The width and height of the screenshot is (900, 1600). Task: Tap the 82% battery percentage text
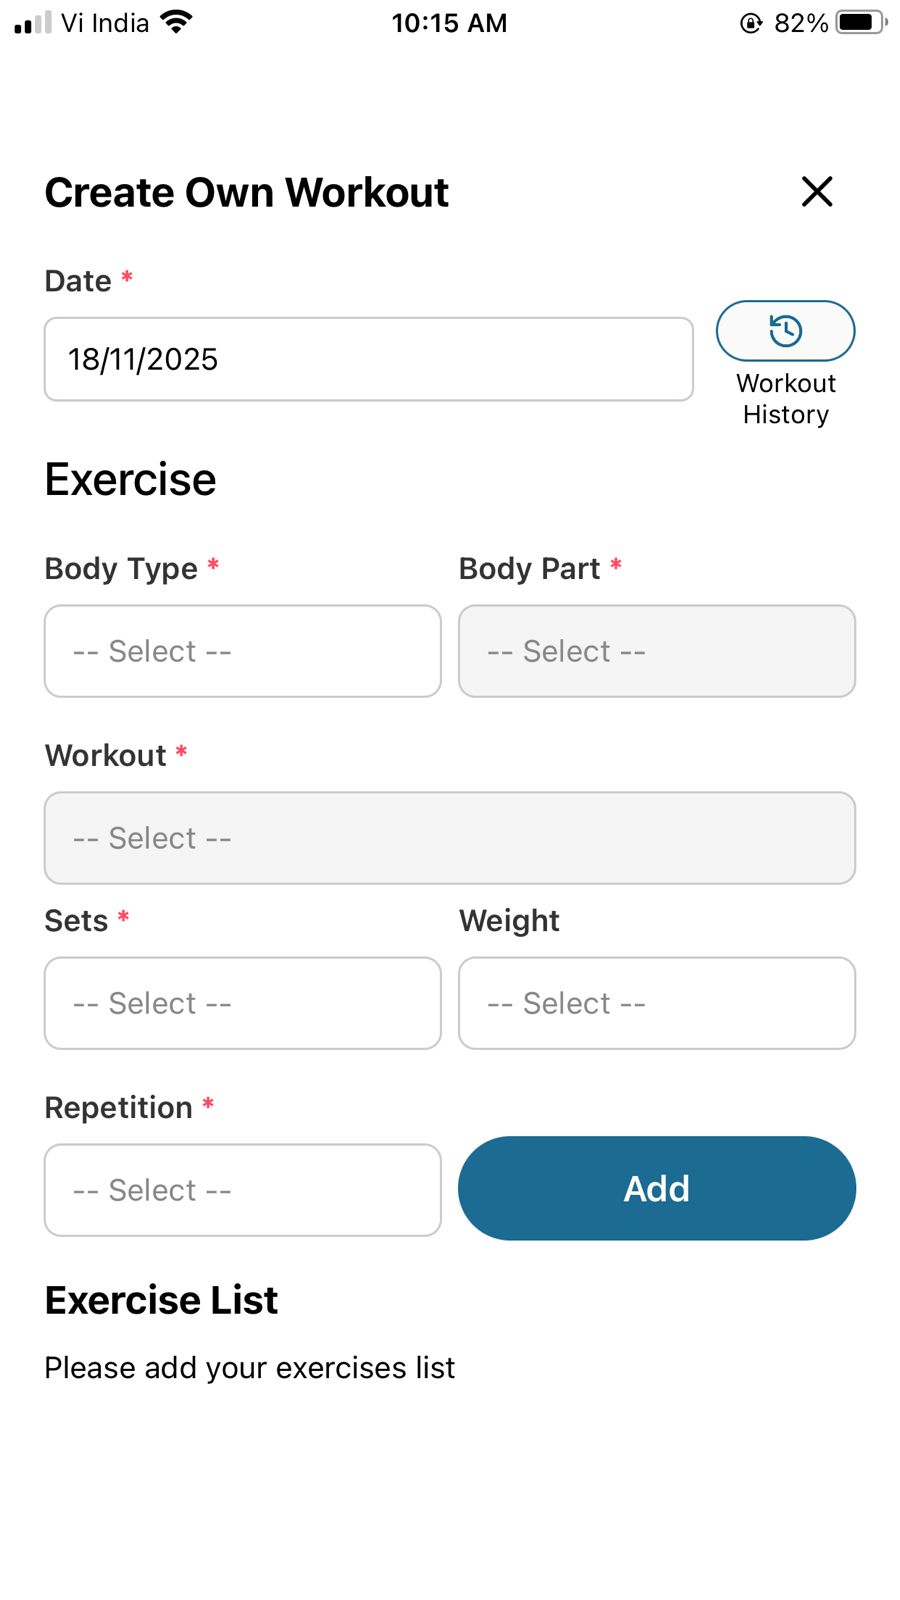(x=801, y=23)
